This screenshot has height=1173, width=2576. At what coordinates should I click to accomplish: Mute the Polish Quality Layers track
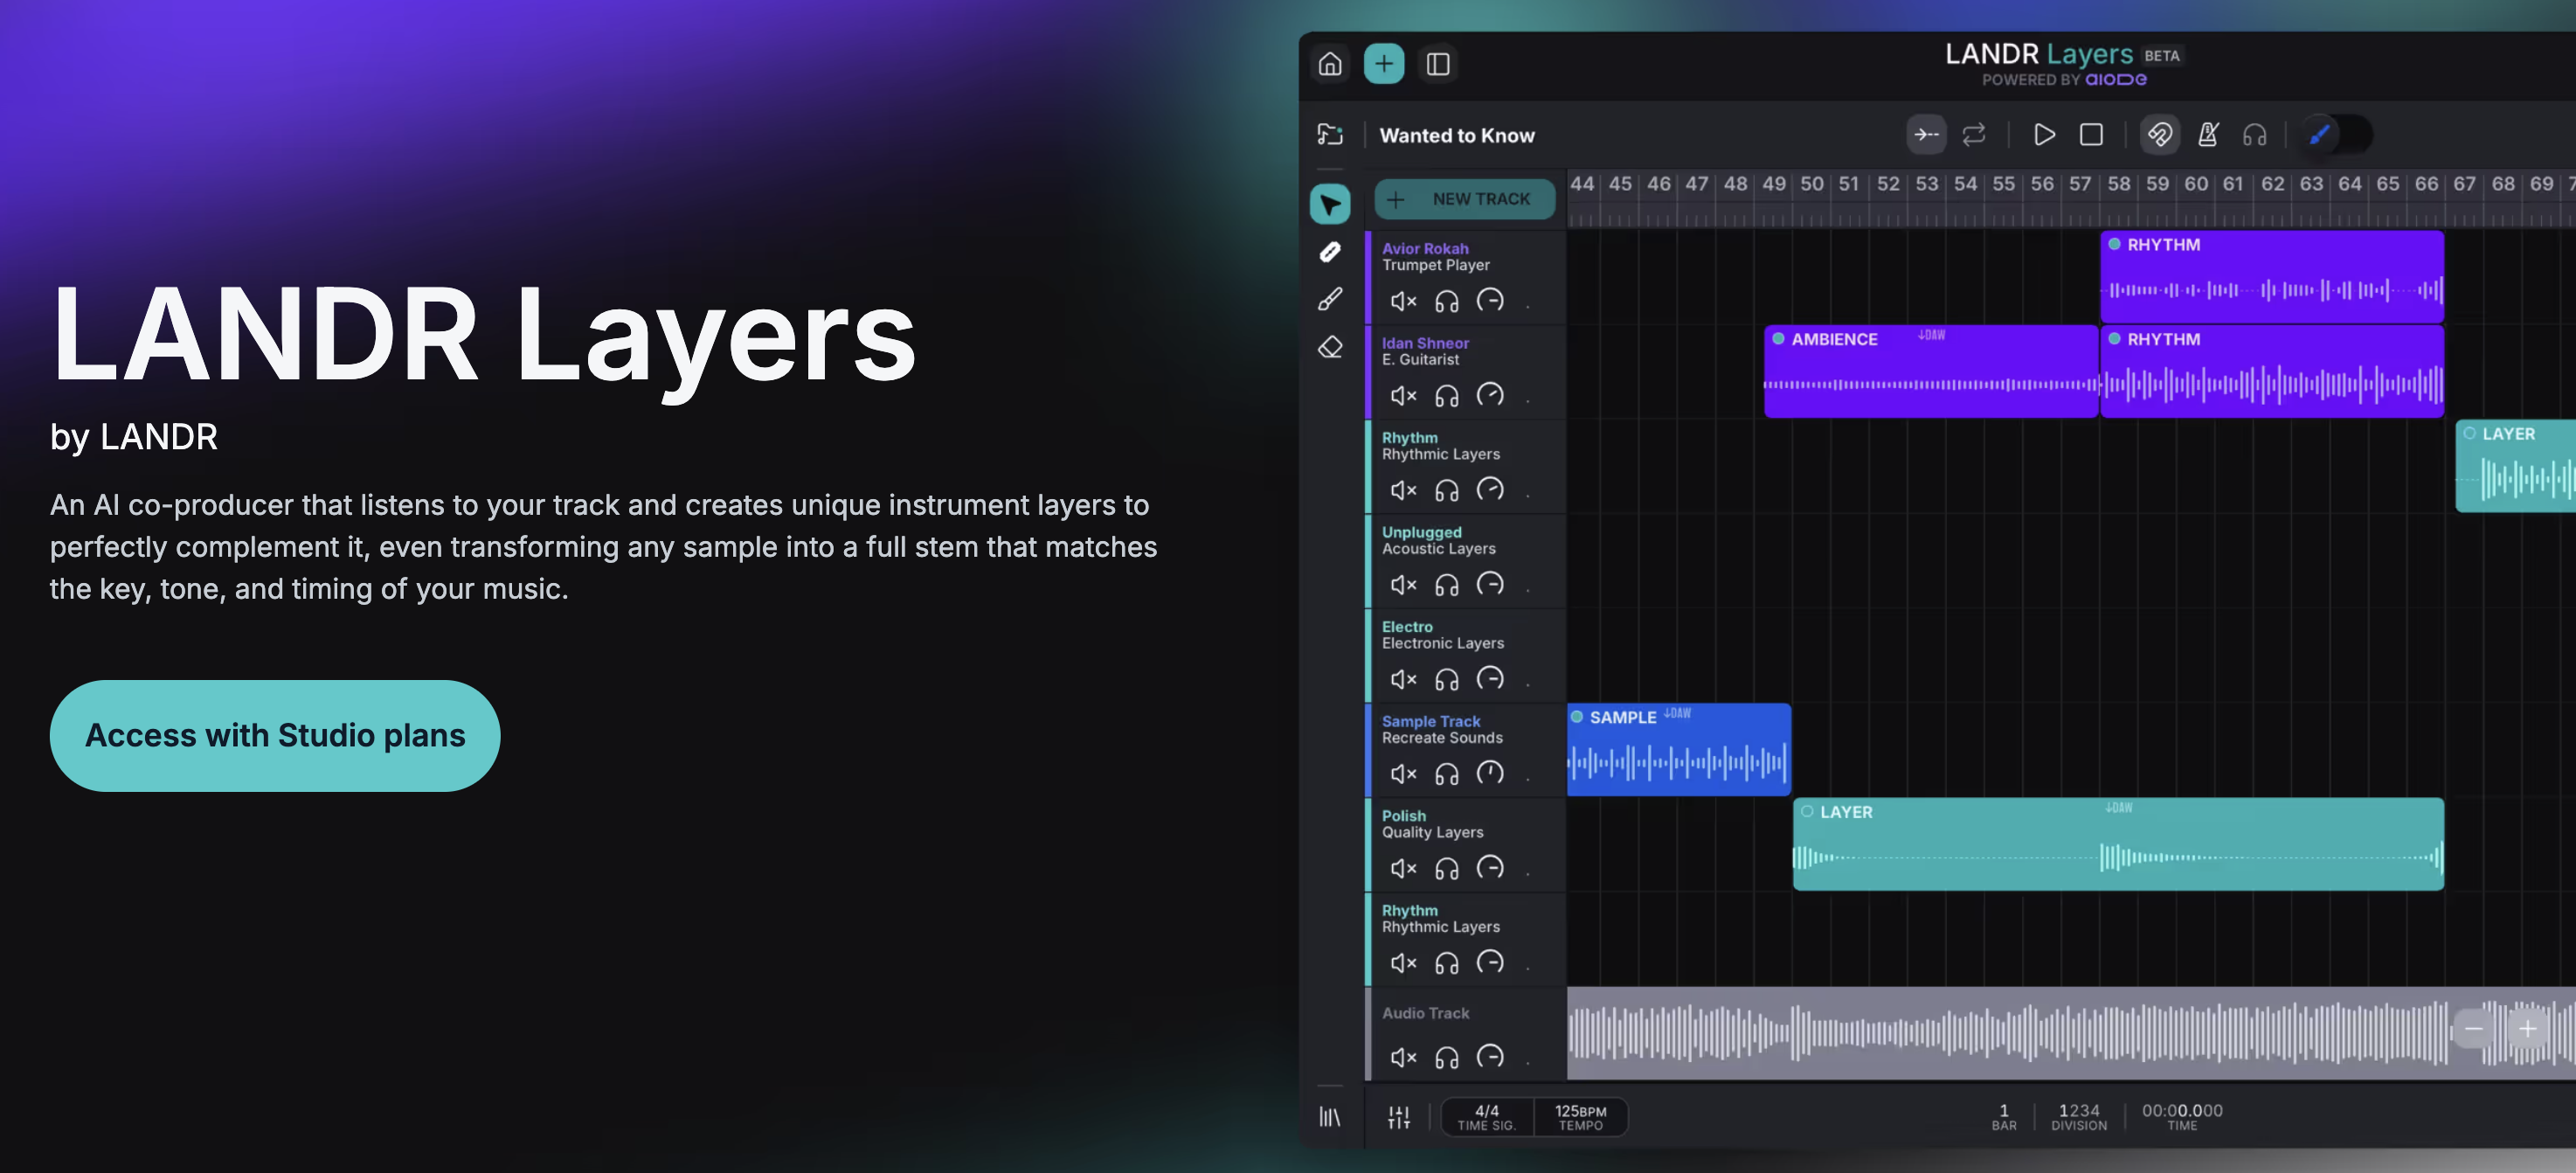(1403, 869)
